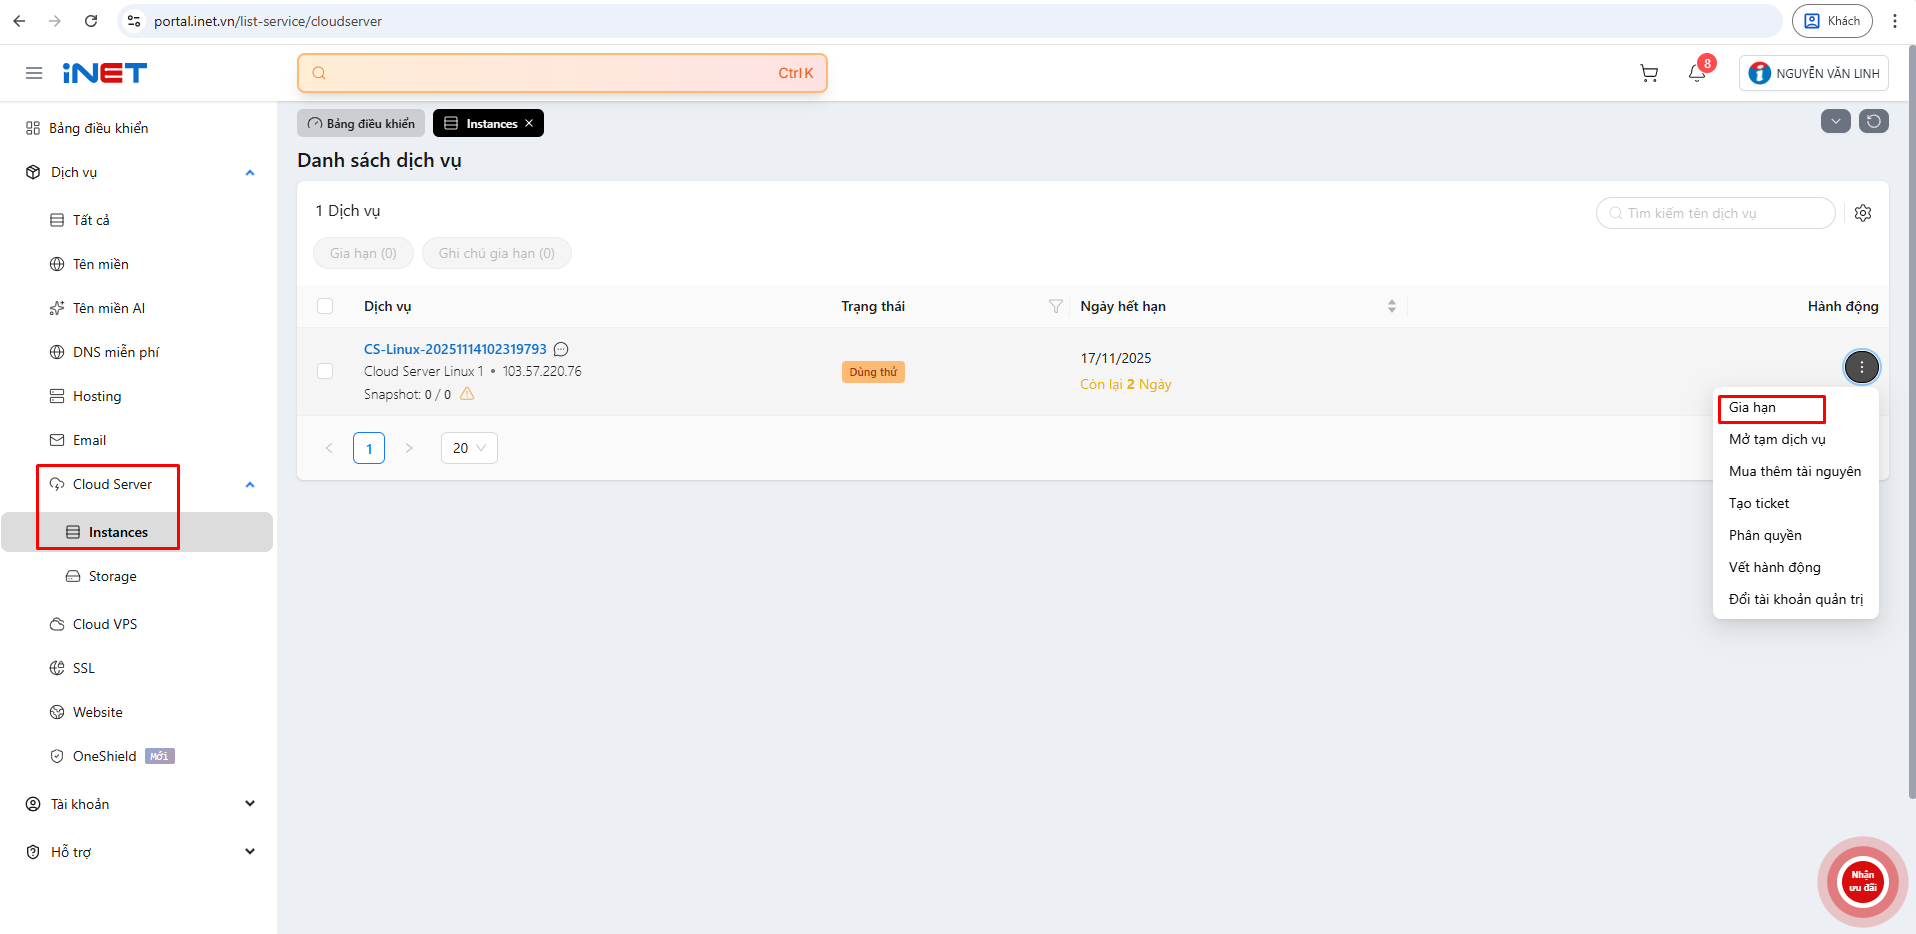This screenshot has height=934, width=1916.
Task: Click the Khách profile button
Action: pyautogui.click(x=1832, y=21)
